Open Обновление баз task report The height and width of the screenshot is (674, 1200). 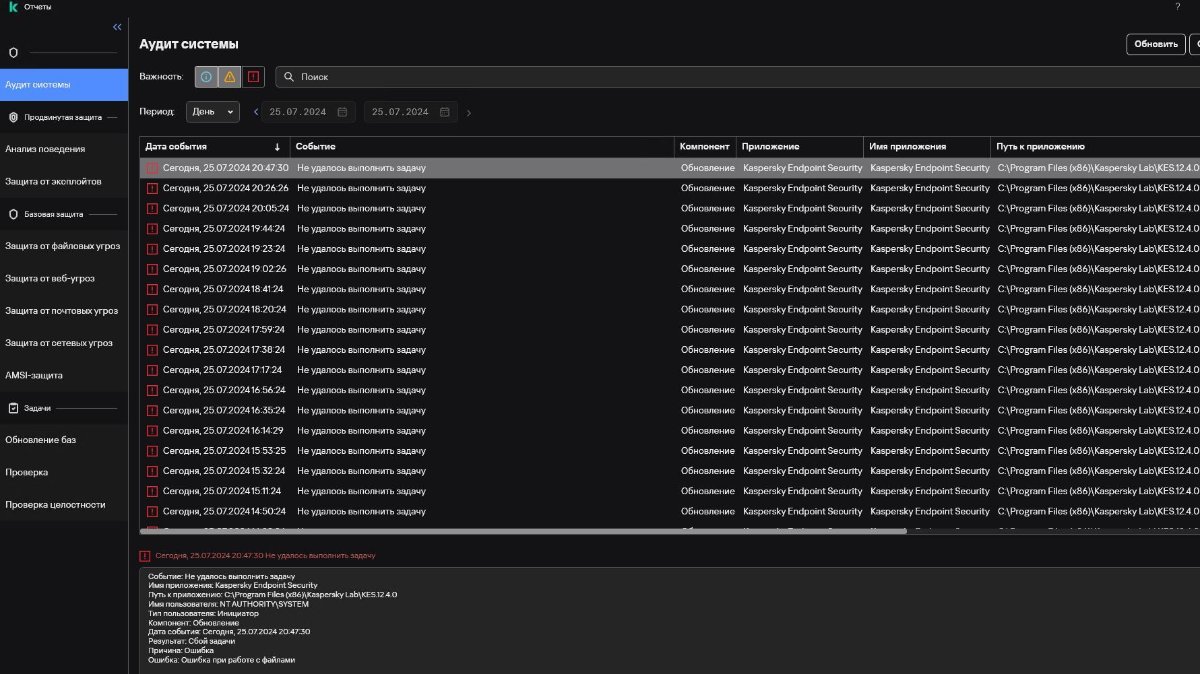(x=40, y=440)
